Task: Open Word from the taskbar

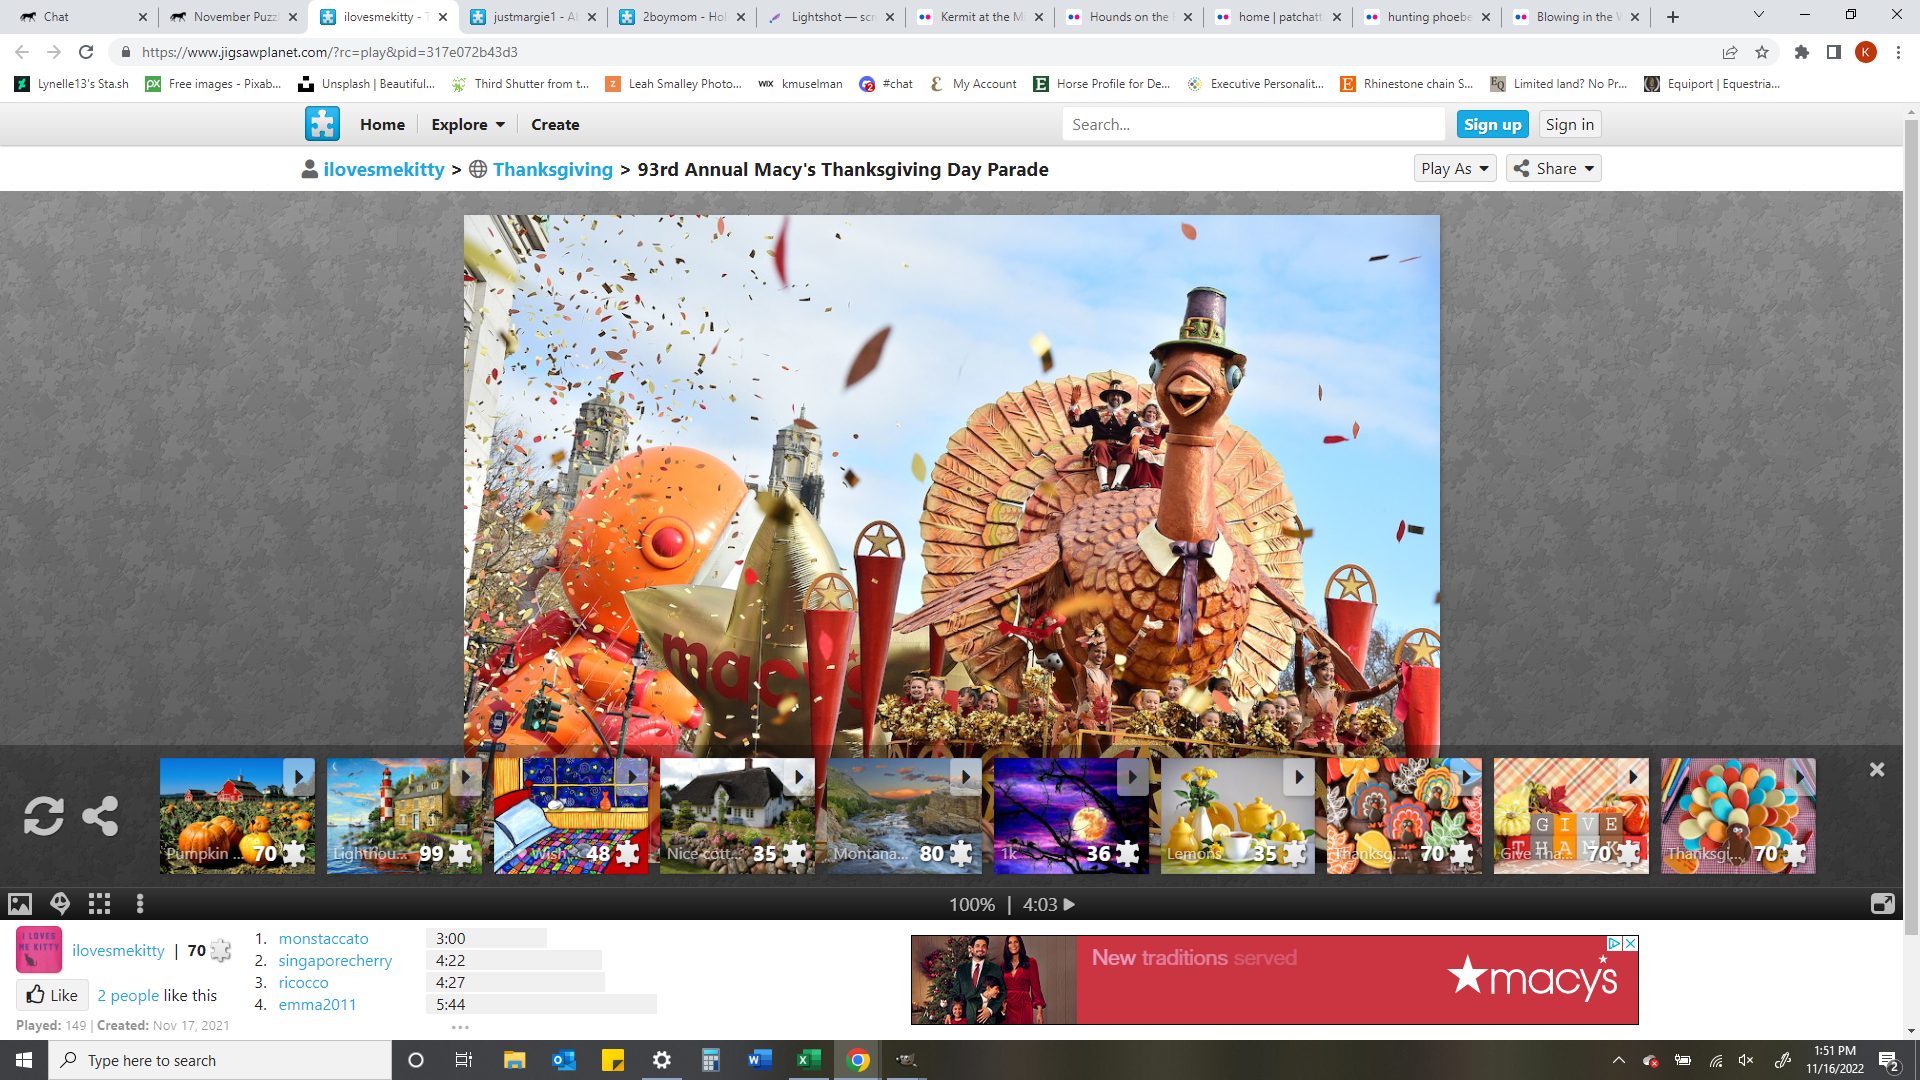Action: [x=759, y=1060]
